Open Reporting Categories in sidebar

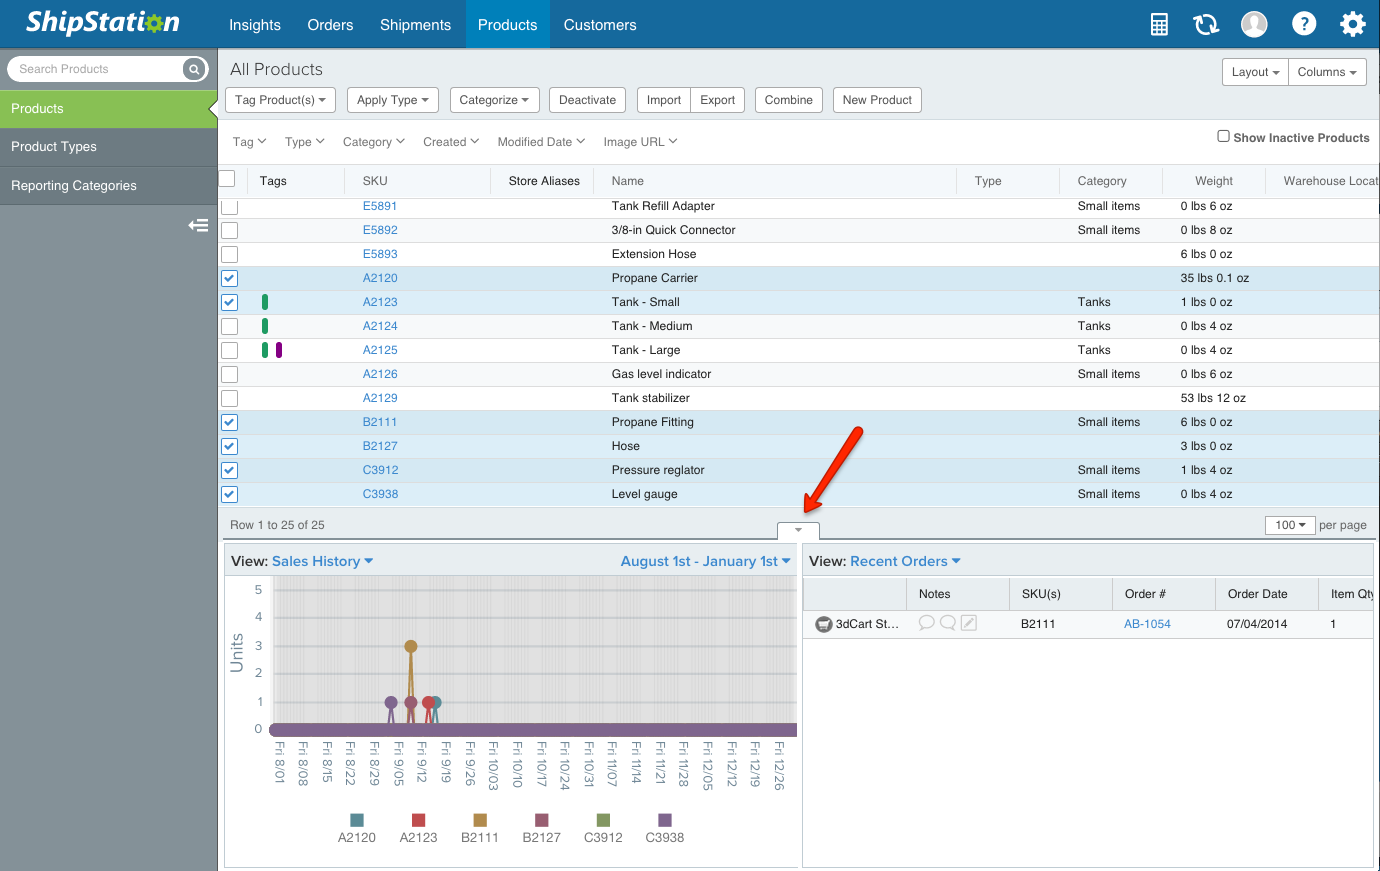pos(74,186)
